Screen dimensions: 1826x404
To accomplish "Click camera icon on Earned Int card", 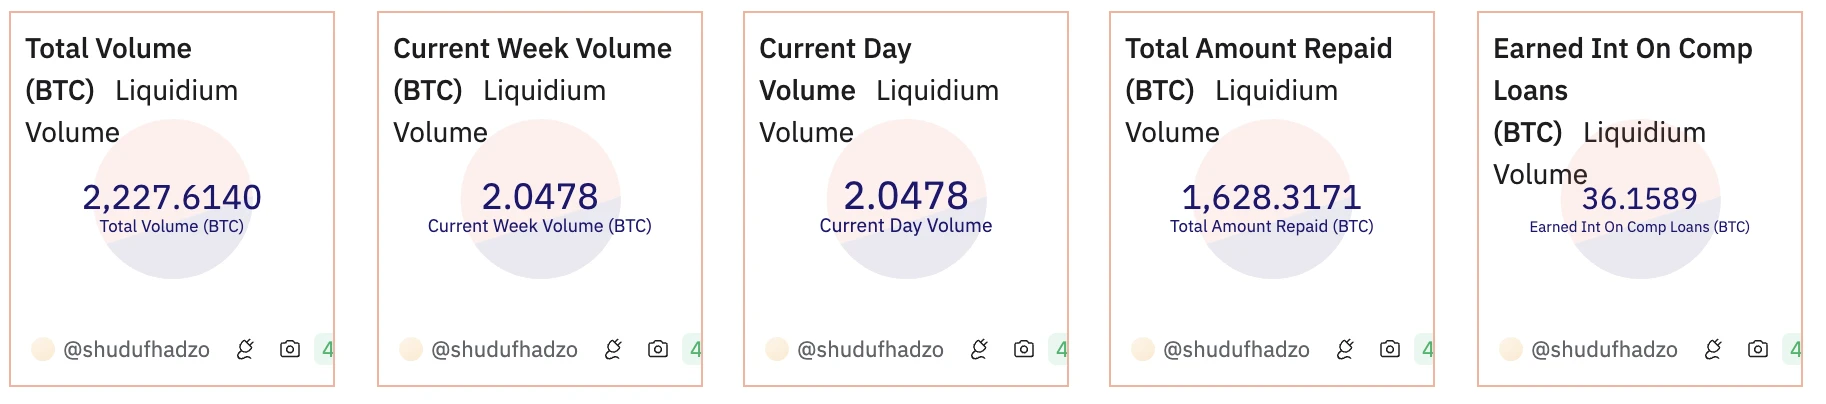I will [1758, 349].
